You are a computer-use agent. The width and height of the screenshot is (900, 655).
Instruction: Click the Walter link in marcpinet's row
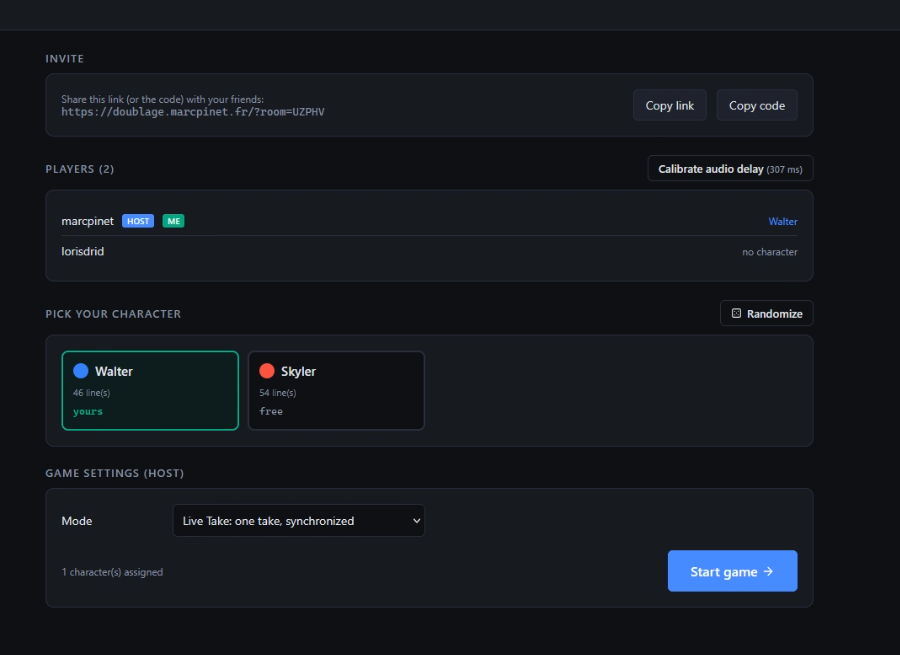point(783,222)
